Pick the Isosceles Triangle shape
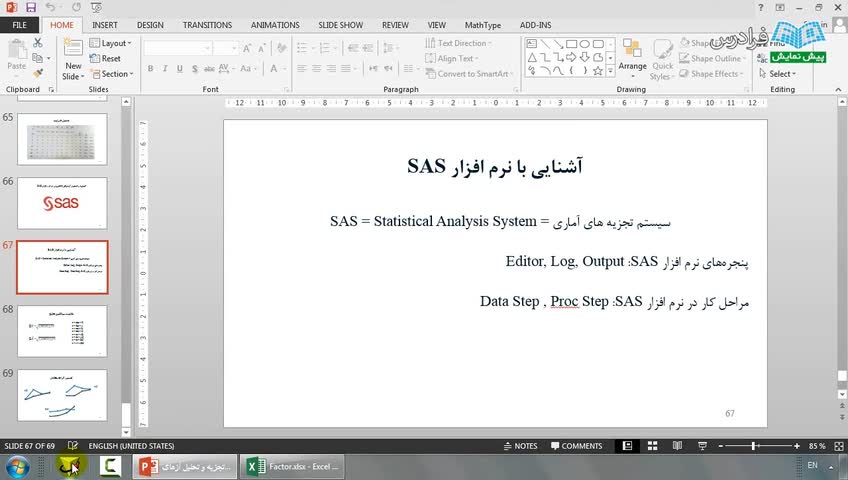The height and width of the screenshot is (480, 848). pos(532,57)
